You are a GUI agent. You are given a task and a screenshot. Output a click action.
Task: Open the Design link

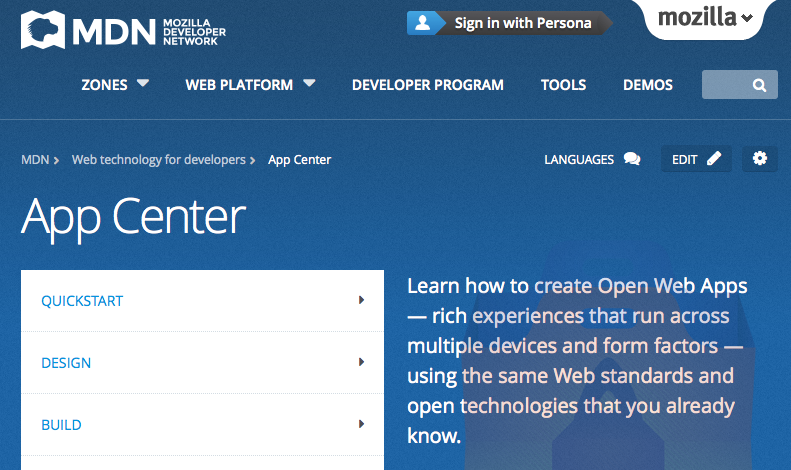pyautogui.click(x=66, y=363)
